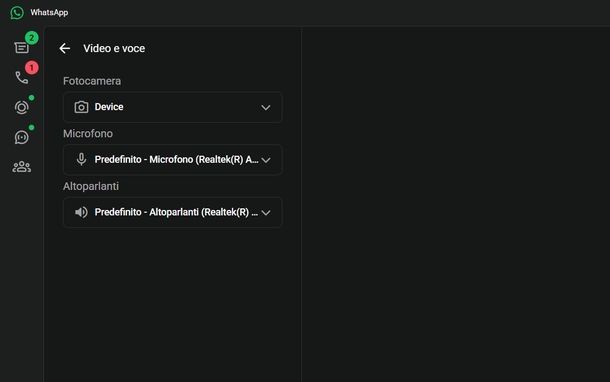Go back from Video e voce

click(x=65, y=48)
